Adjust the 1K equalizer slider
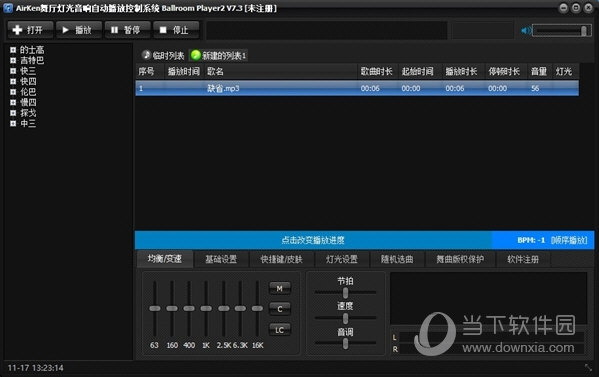The height and width of the screenshot is (377, 599). tap(206, 308)
